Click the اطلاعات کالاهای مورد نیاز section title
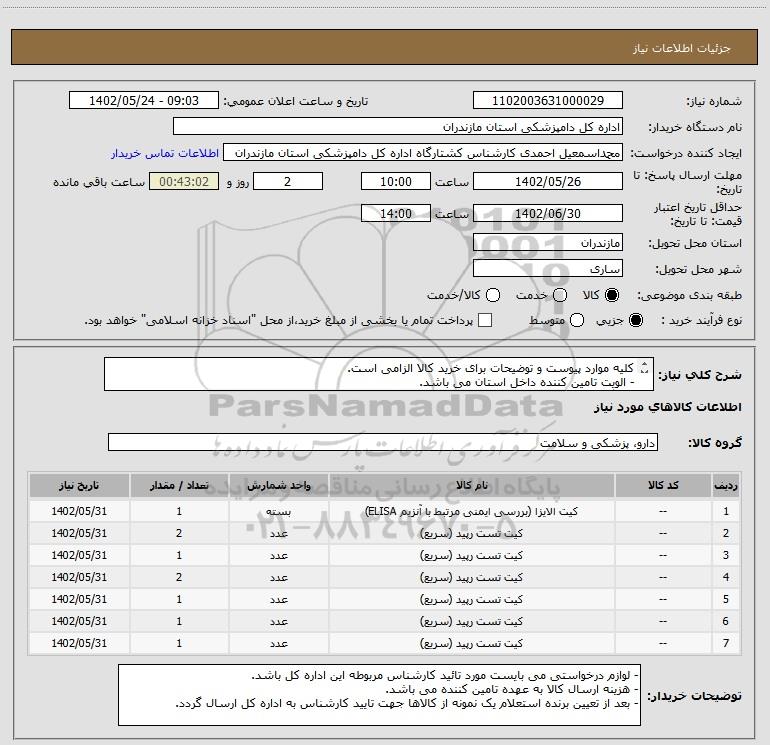770x745 pixels. [667, 407]
